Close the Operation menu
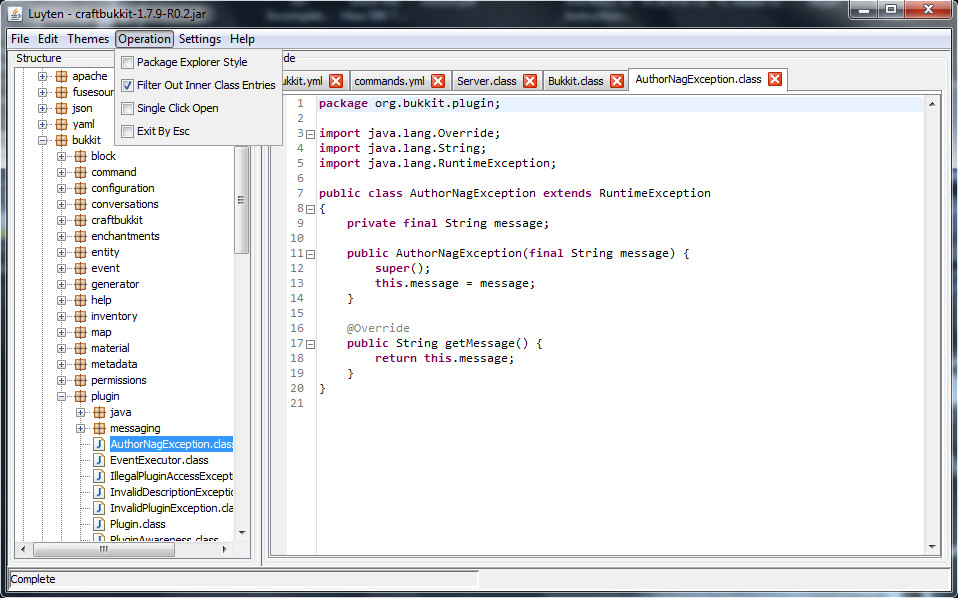958x598 pixels. [x=145, y=39]
